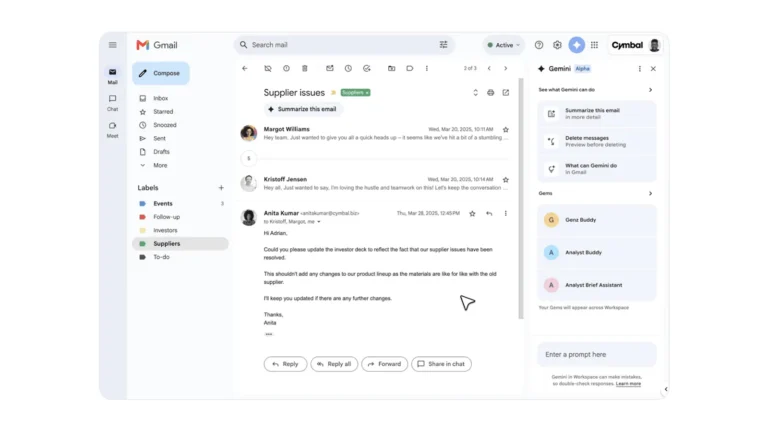Viewport: 768px width, 432px height.
Task: Expand the 5 collapsed messages
Action: (249, 158)
